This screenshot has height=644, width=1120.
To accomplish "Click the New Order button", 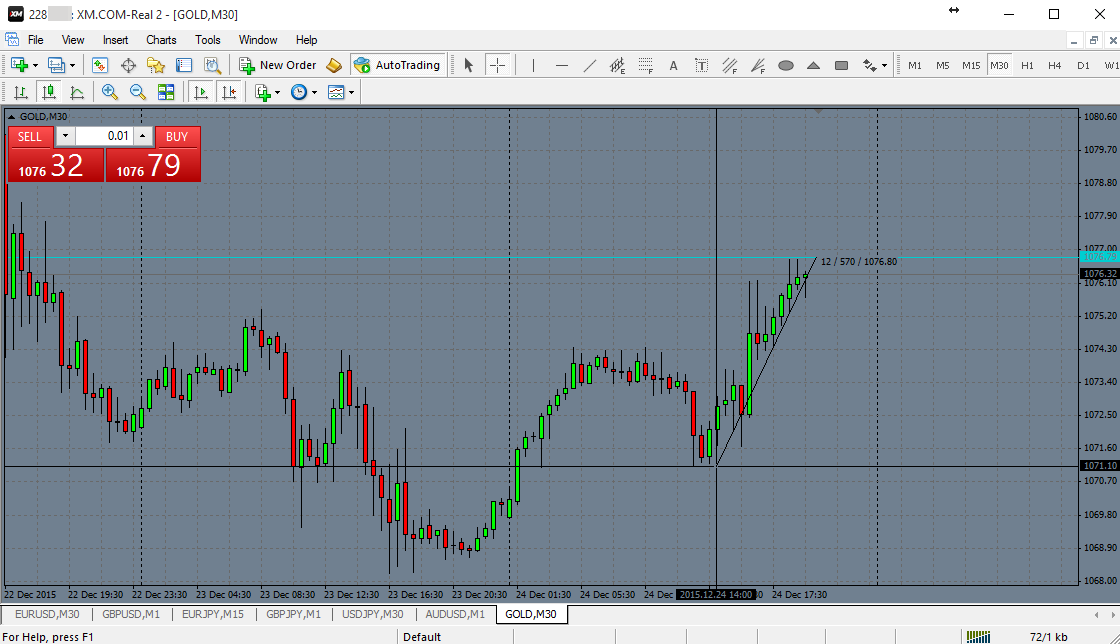I will [278, 65].
